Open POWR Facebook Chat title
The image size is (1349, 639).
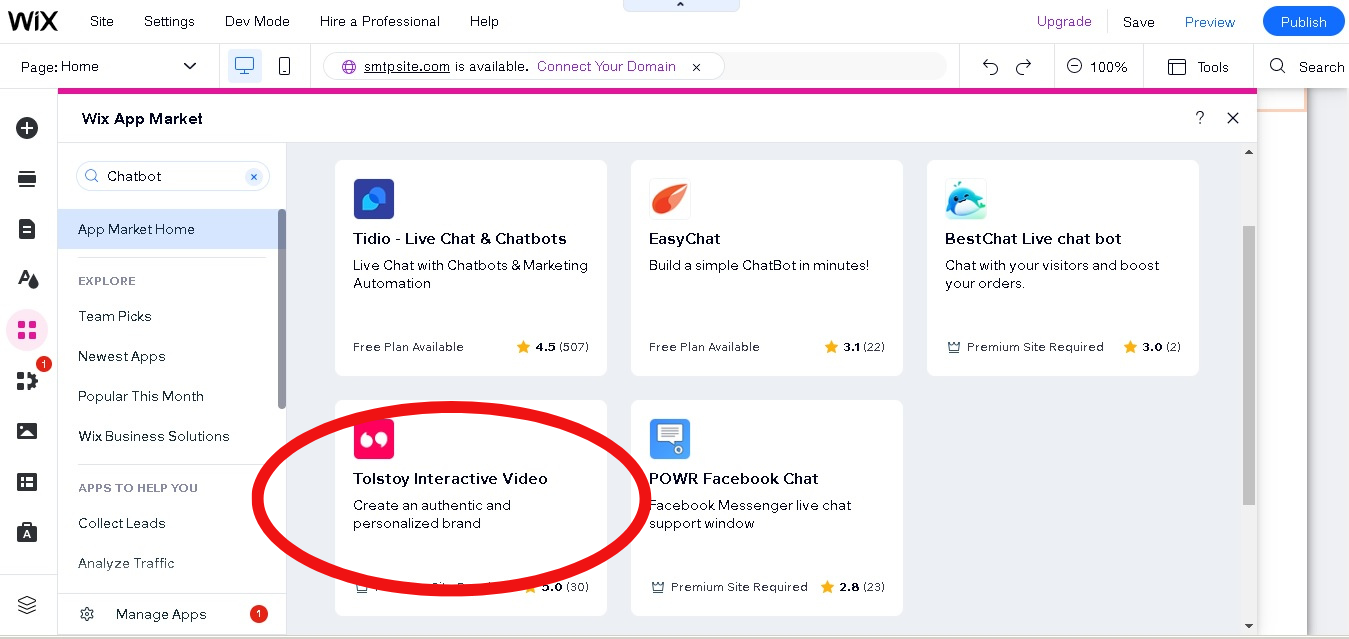point(734,479)
